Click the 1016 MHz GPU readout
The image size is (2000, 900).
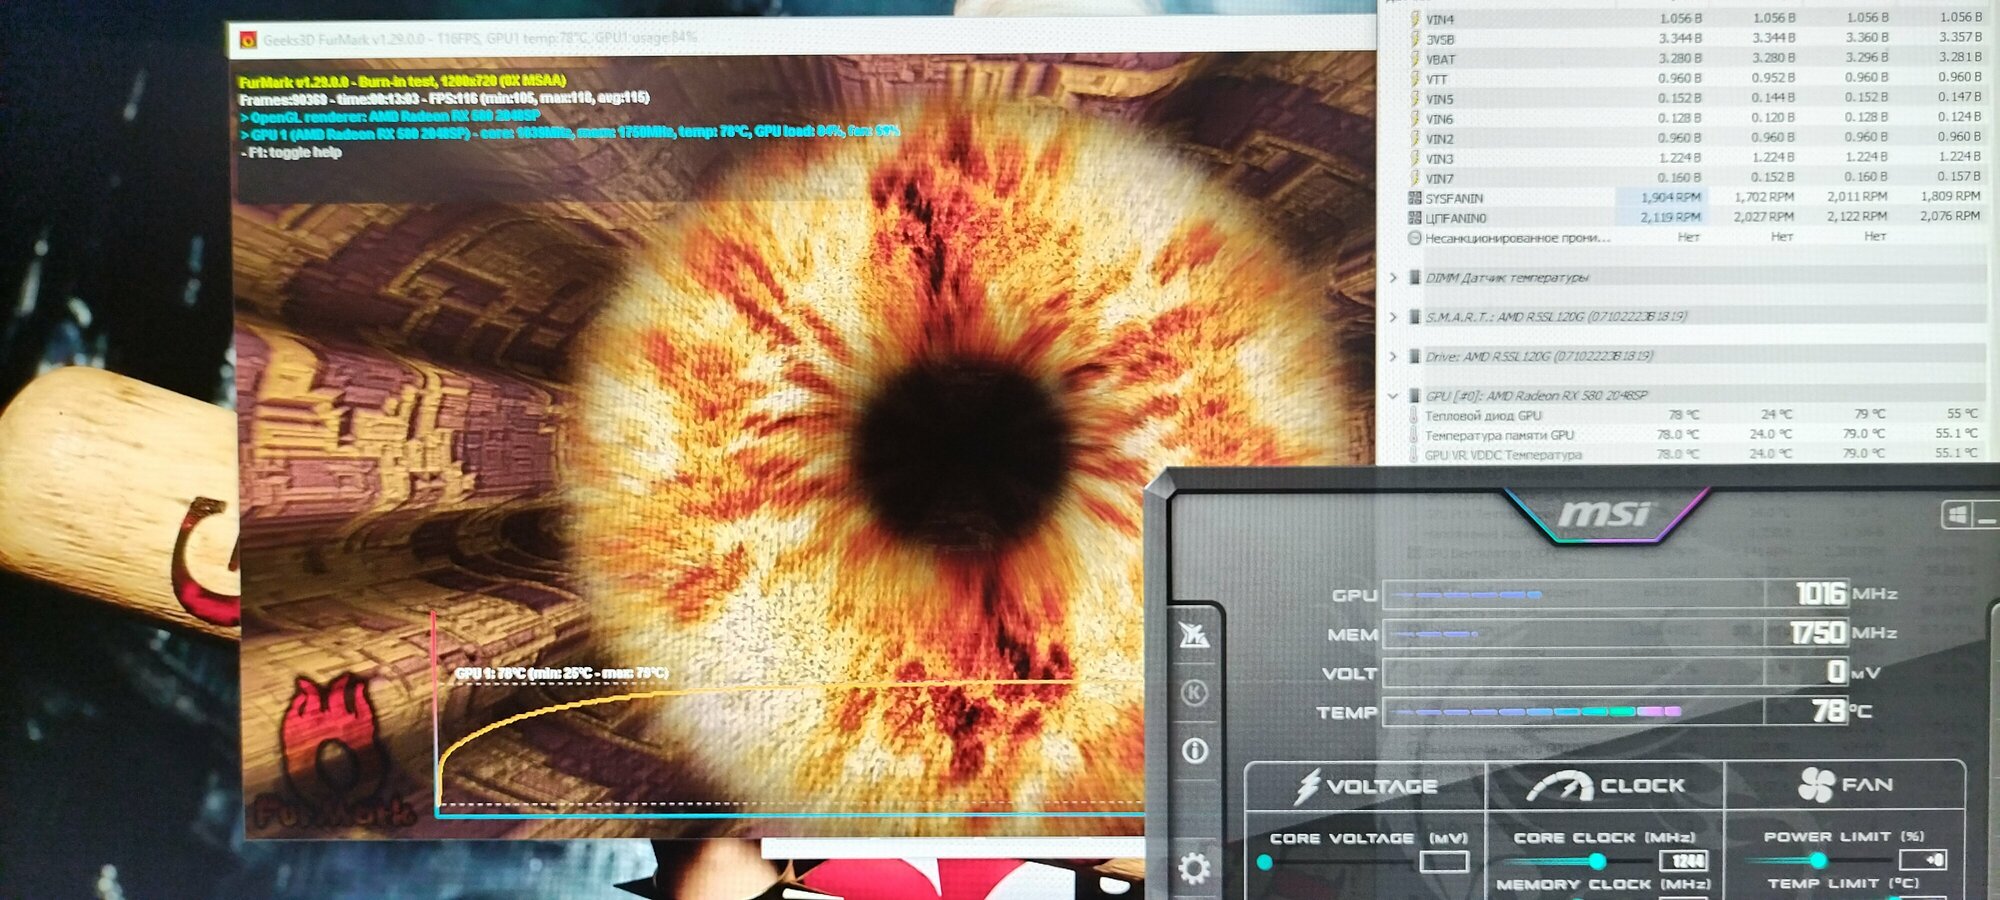pyautogui.click(x=1821, y=593)
